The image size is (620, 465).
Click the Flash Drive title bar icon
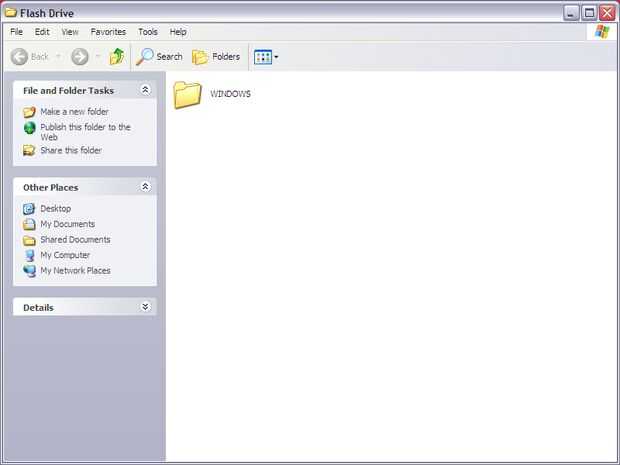point(11,13)
